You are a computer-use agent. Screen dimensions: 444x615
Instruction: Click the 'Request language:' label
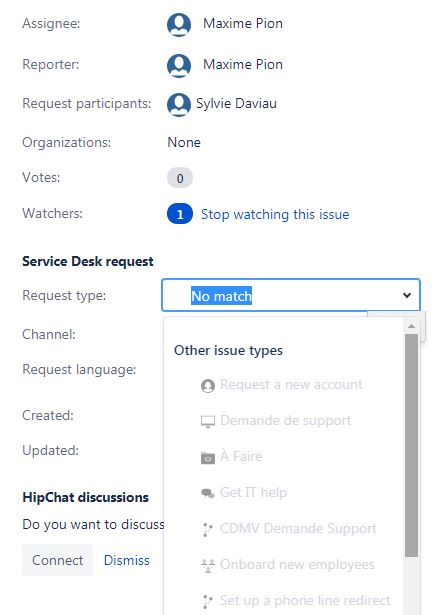point(79,369)
